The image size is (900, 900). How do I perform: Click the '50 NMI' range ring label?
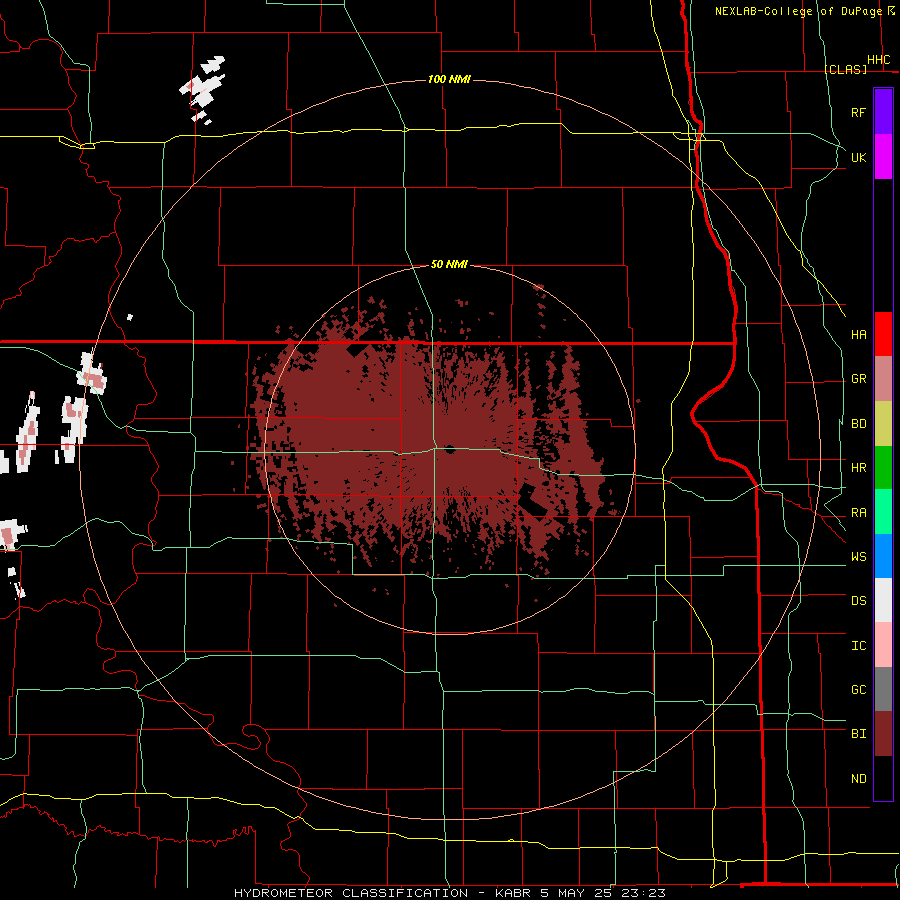click(449, 264)
